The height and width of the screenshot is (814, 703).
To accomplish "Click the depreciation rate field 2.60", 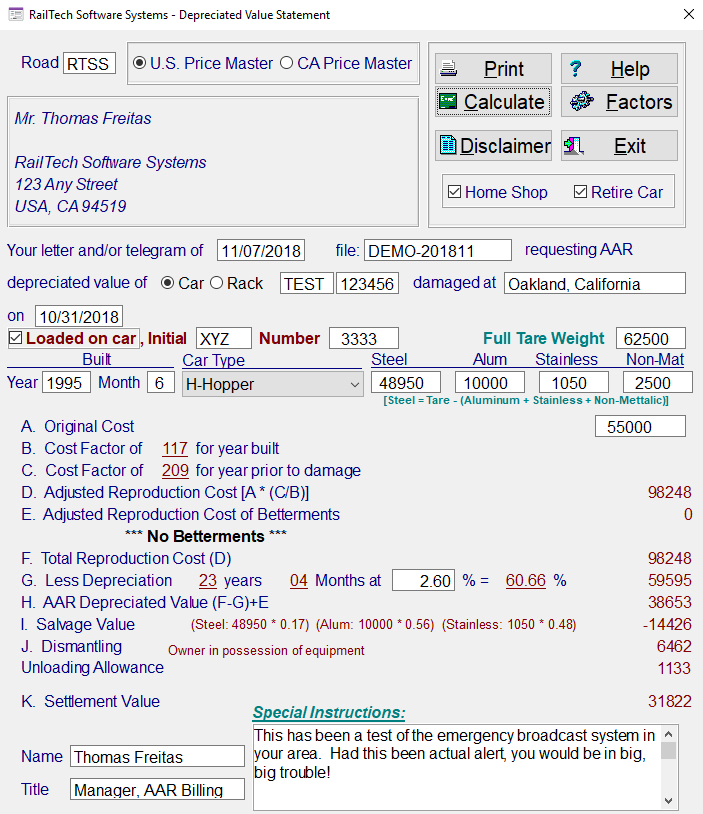I will 424,580.
